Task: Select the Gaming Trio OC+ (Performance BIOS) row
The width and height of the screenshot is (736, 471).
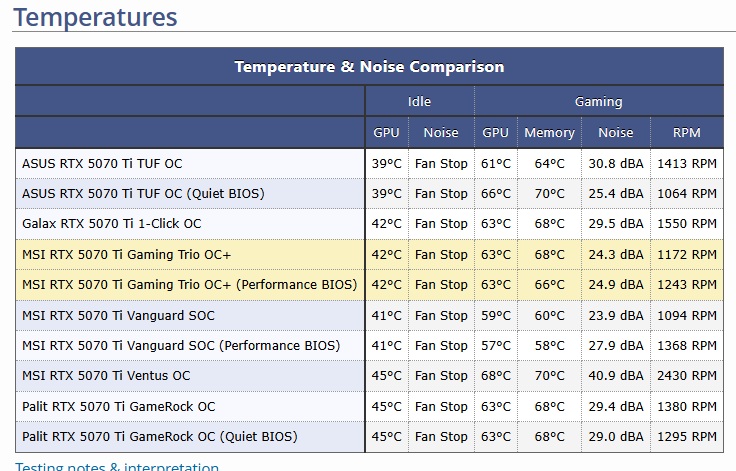Action: 369,285
